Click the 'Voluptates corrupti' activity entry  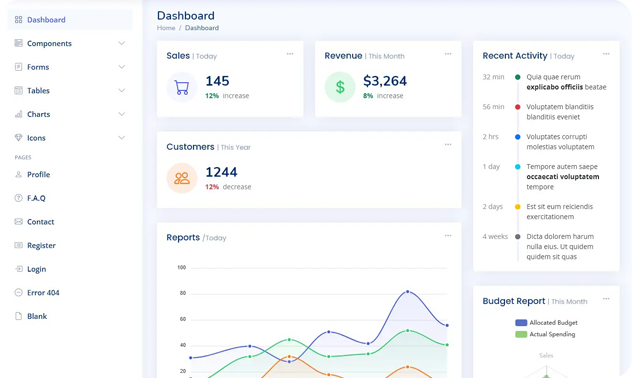point(560,142)
